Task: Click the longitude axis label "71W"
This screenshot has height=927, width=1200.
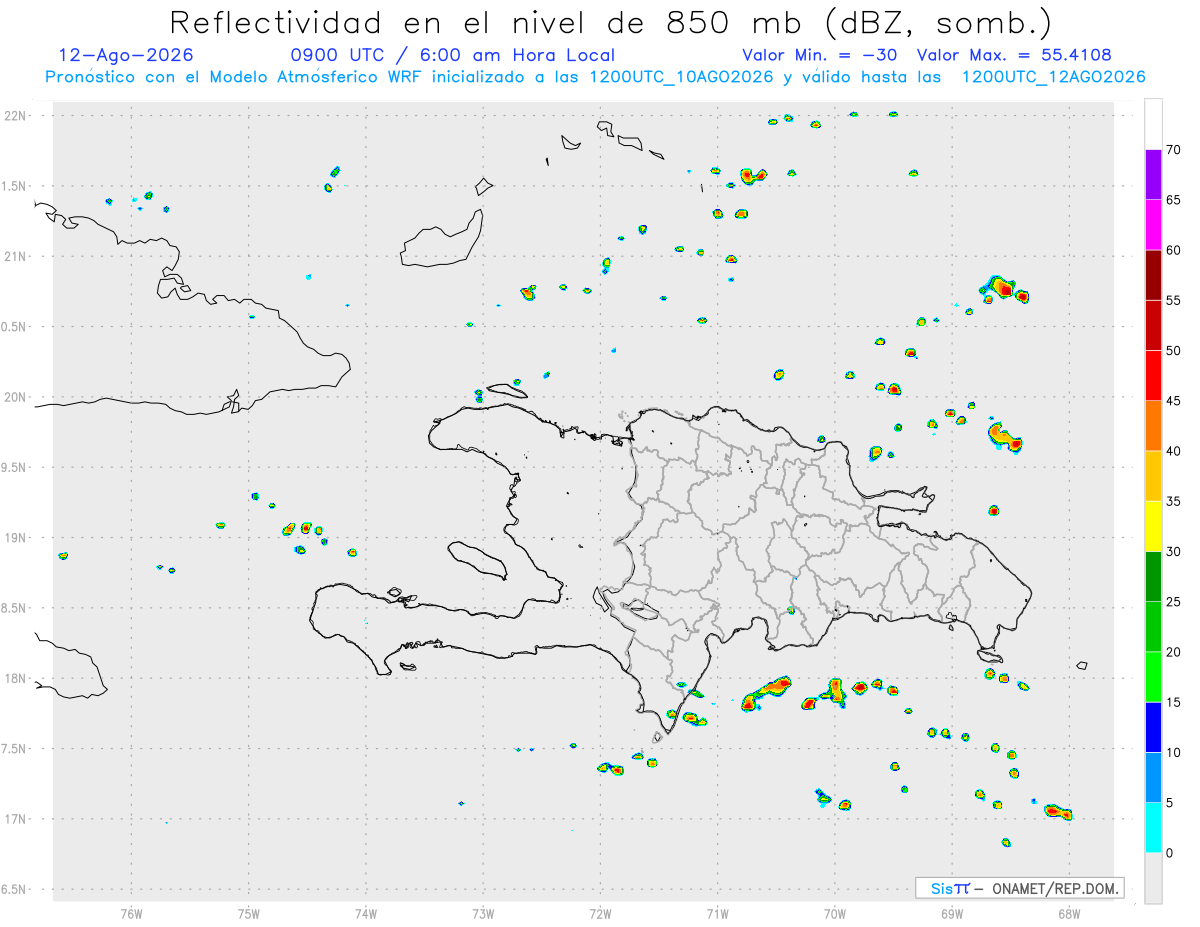Action: click(717, 913)
